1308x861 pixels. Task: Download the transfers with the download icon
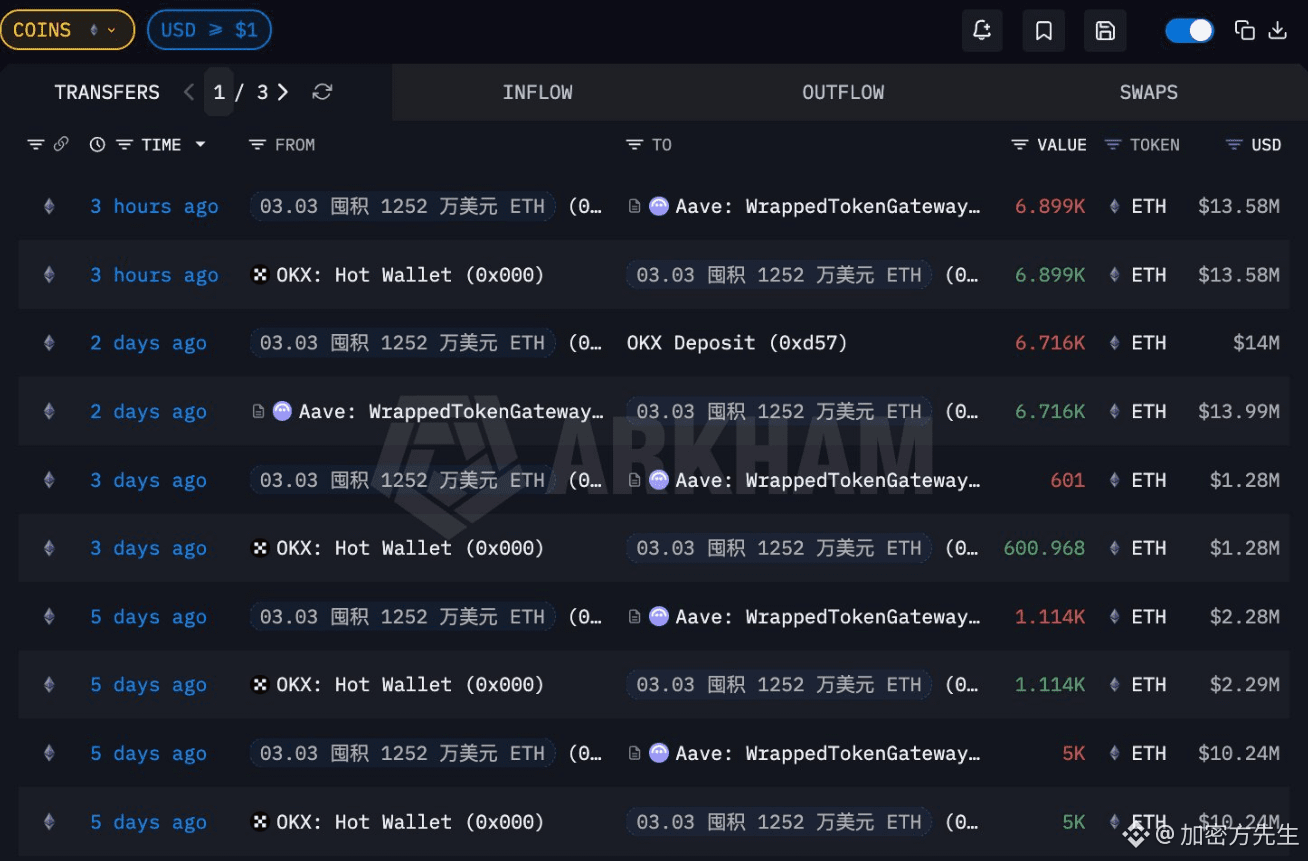1277,30
